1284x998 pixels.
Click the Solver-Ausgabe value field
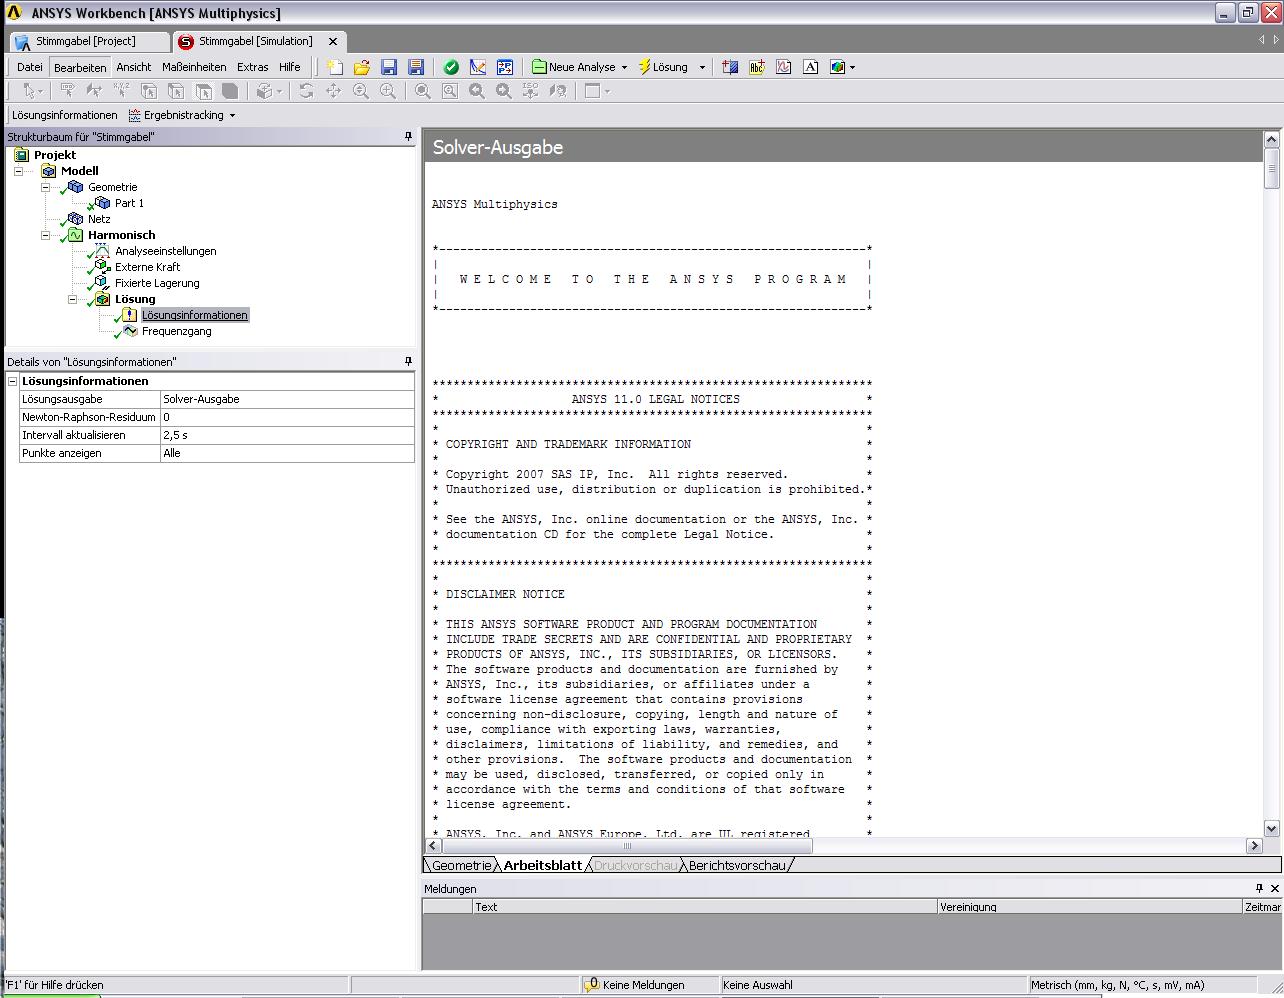click(287, 399)
